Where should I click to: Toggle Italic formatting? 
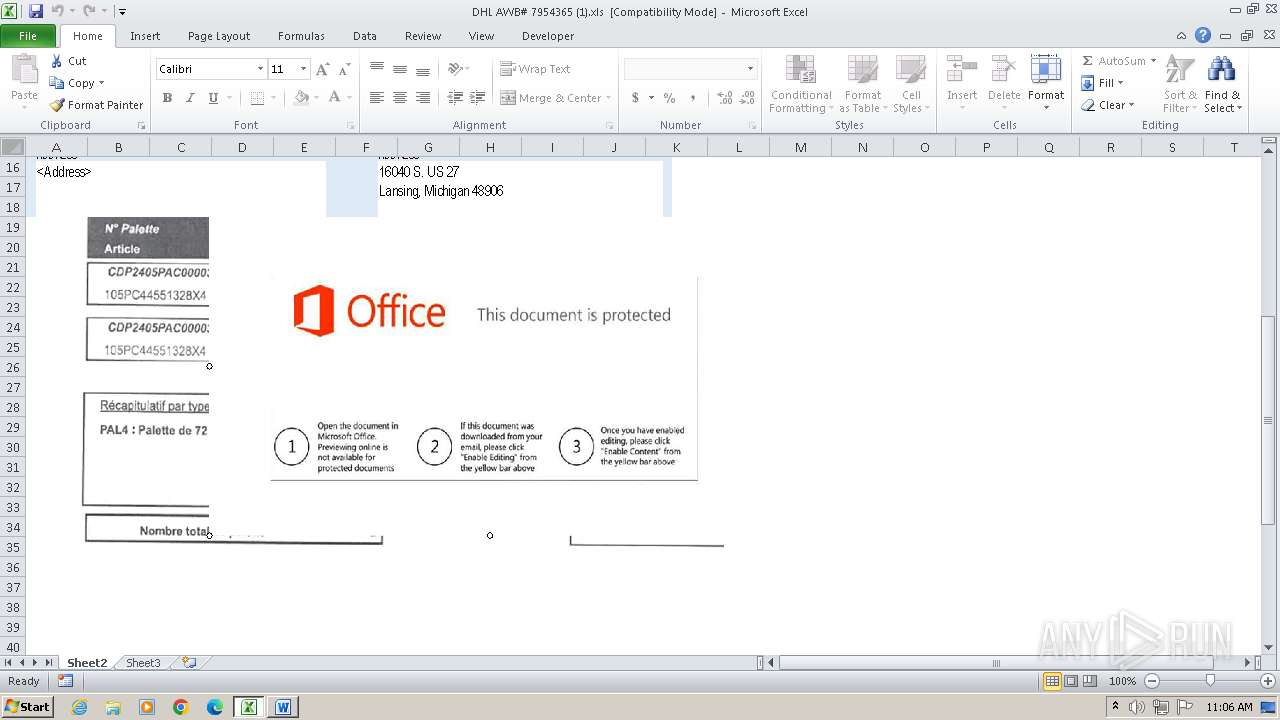tap(189, 98)
